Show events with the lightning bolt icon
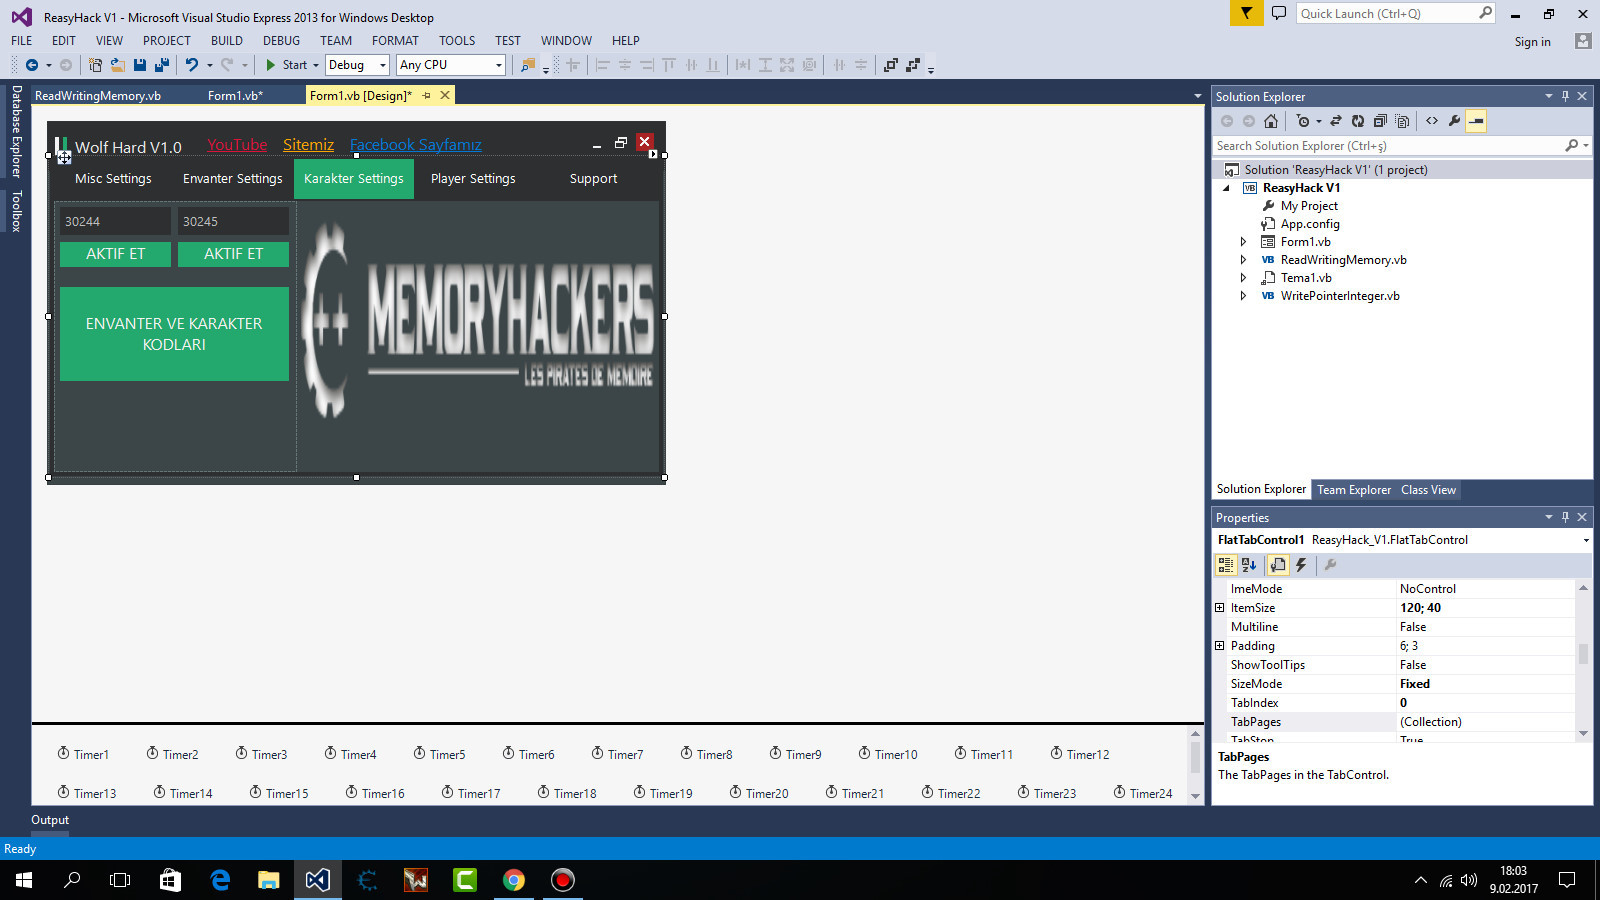1600x900 pixels. (1301, 565)
